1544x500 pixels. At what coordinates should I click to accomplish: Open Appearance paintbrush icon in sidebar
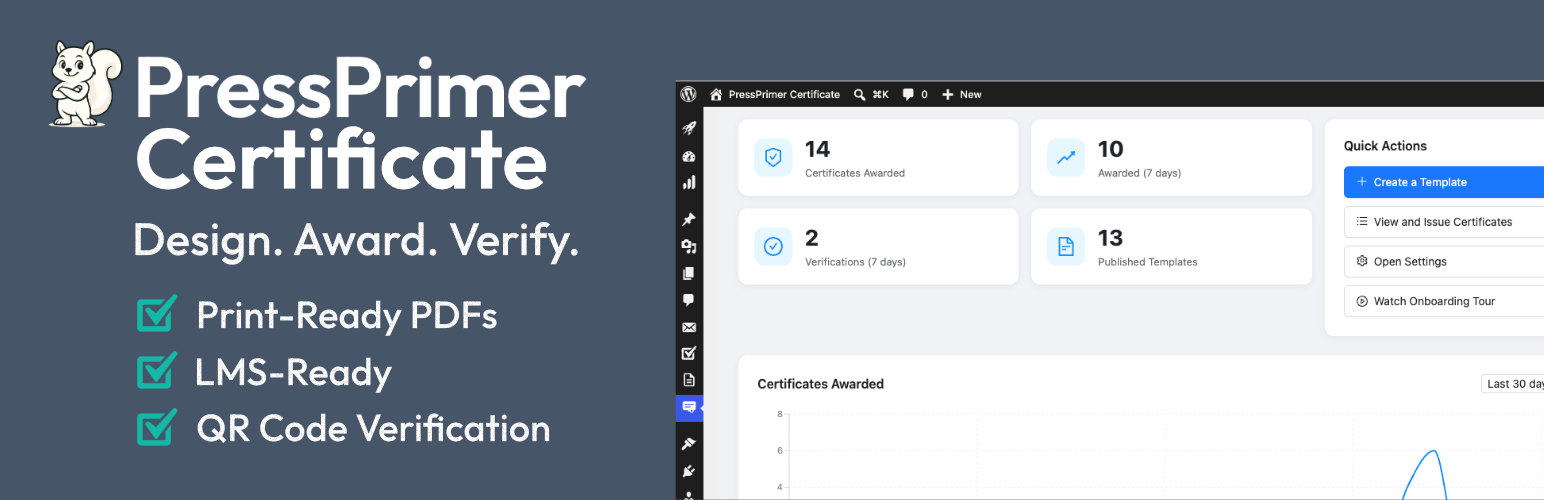coord(689,444)
